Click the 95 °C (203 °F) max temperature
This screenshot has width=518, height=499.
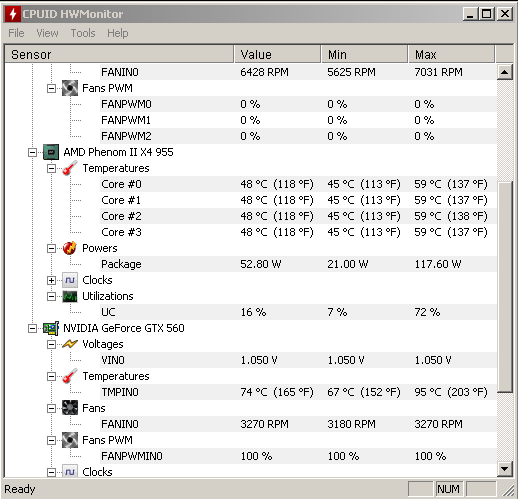tap(451, 392)
